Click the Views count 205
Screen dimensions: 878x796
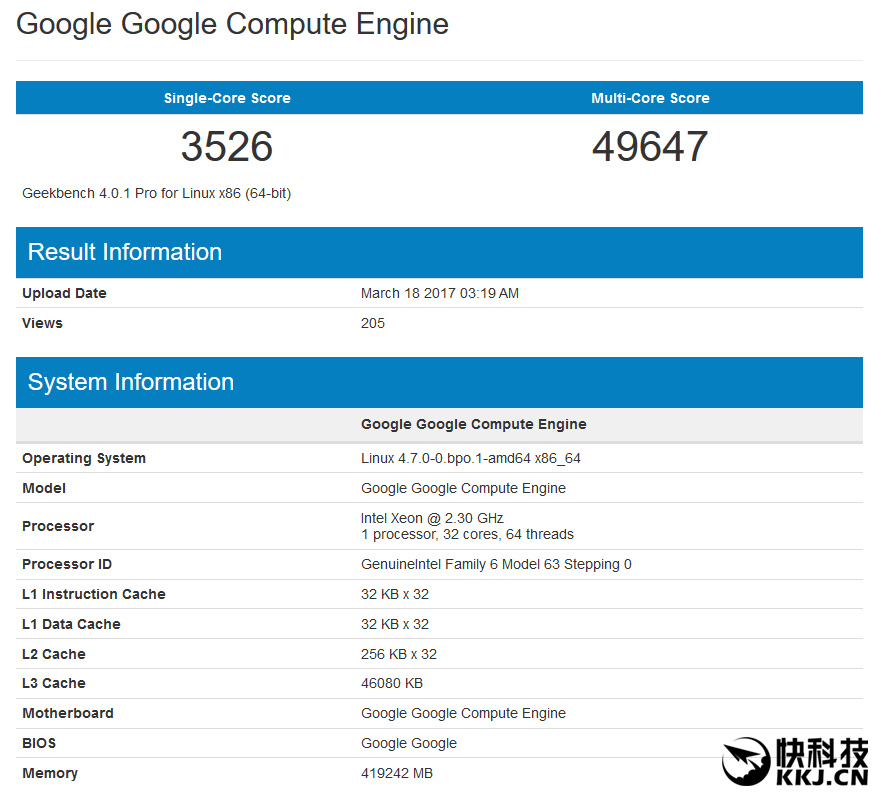[x=373, y=323]
